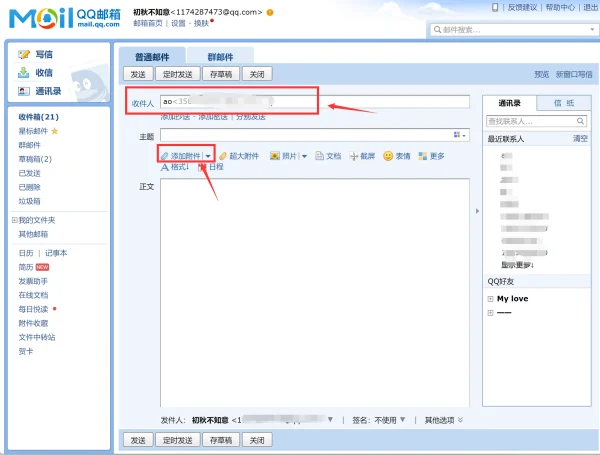Screen dimensions: 600x455
Task: Open 帮助中心 help center
Action: click(x=560, y=7)
